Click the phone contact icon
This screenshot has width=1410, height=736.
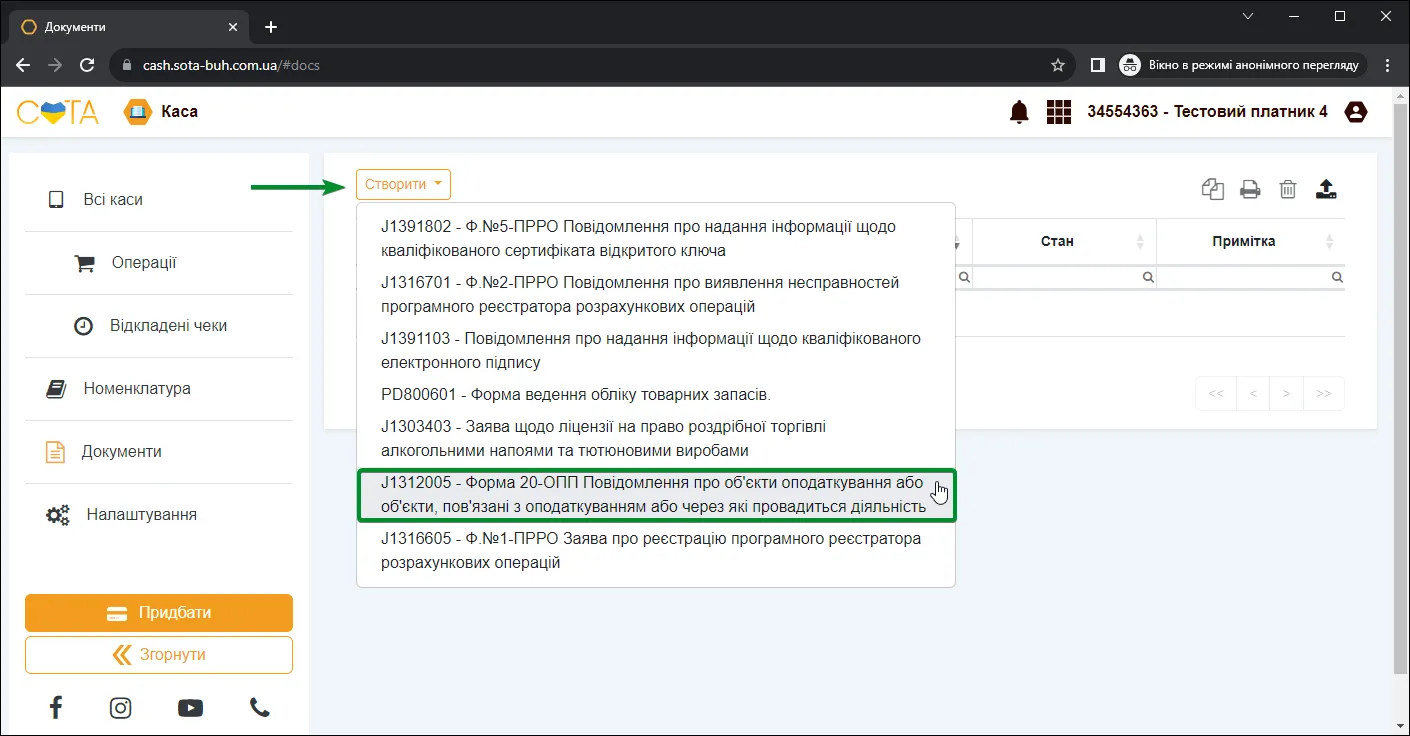259,708
